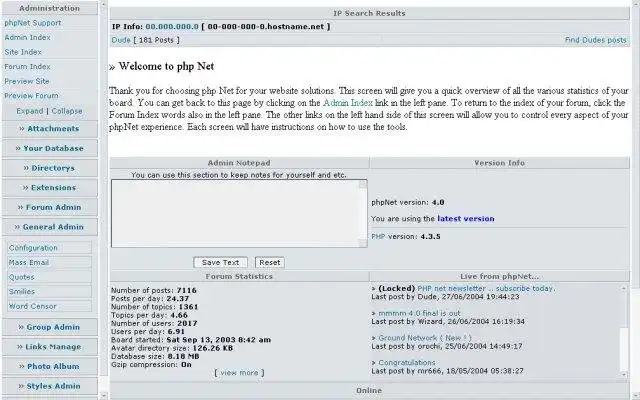This screenshot has width=640, height=400.
Task: Click Number of posts value 7116
Action: [x=187, y=290]
